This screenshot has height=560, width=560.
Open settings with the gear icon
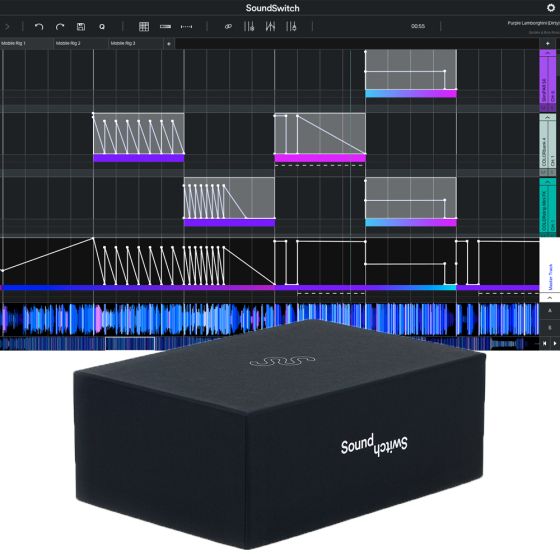pos(551,8)
